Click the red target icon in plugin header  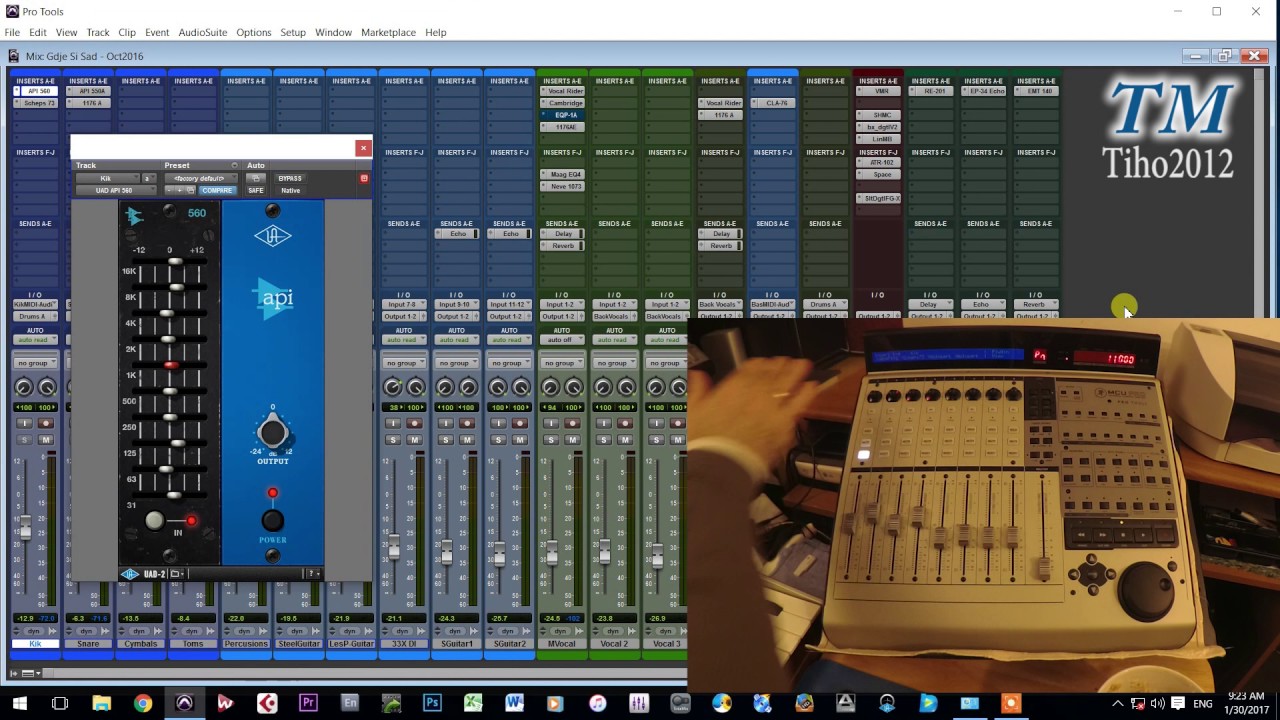tap(364, 178)
